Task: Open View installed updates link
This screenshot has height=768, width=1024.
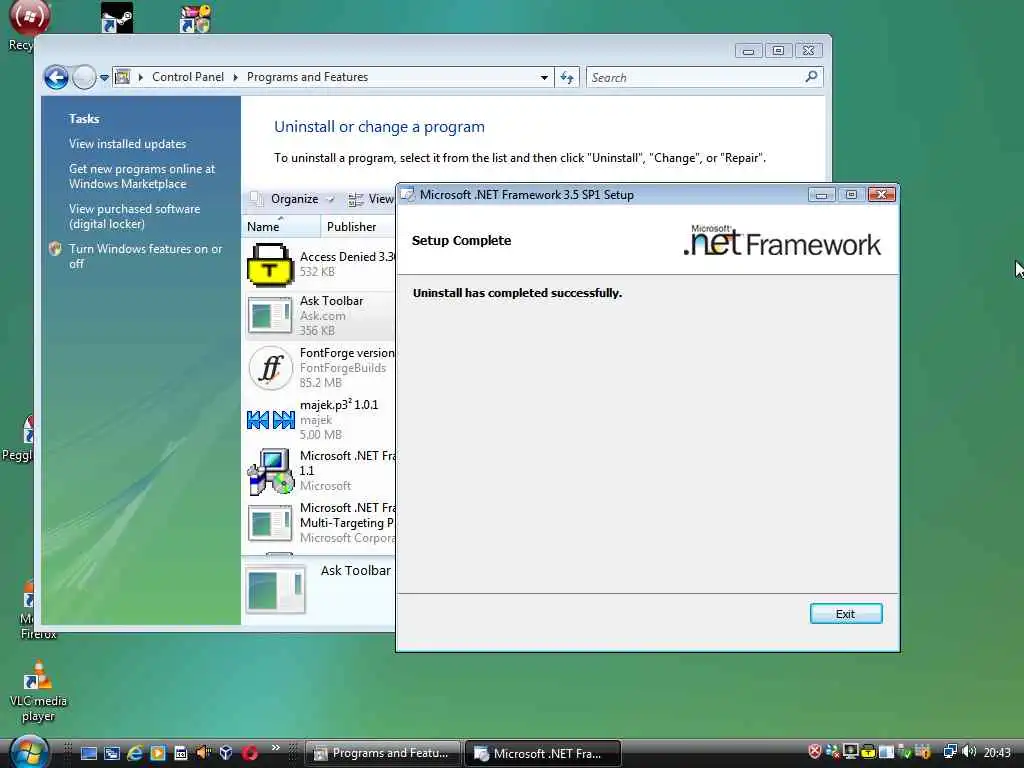Action: (127, 144)
